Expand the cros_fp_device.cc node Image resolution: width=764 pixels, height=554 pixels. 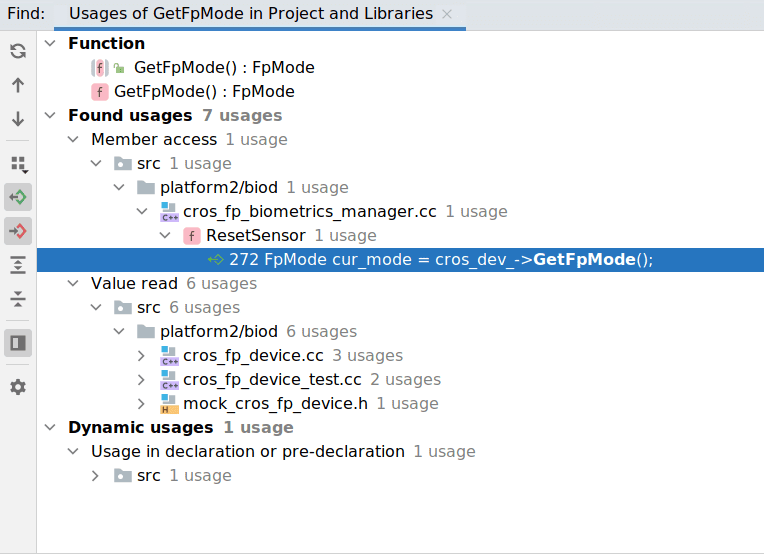click(142, 356)
